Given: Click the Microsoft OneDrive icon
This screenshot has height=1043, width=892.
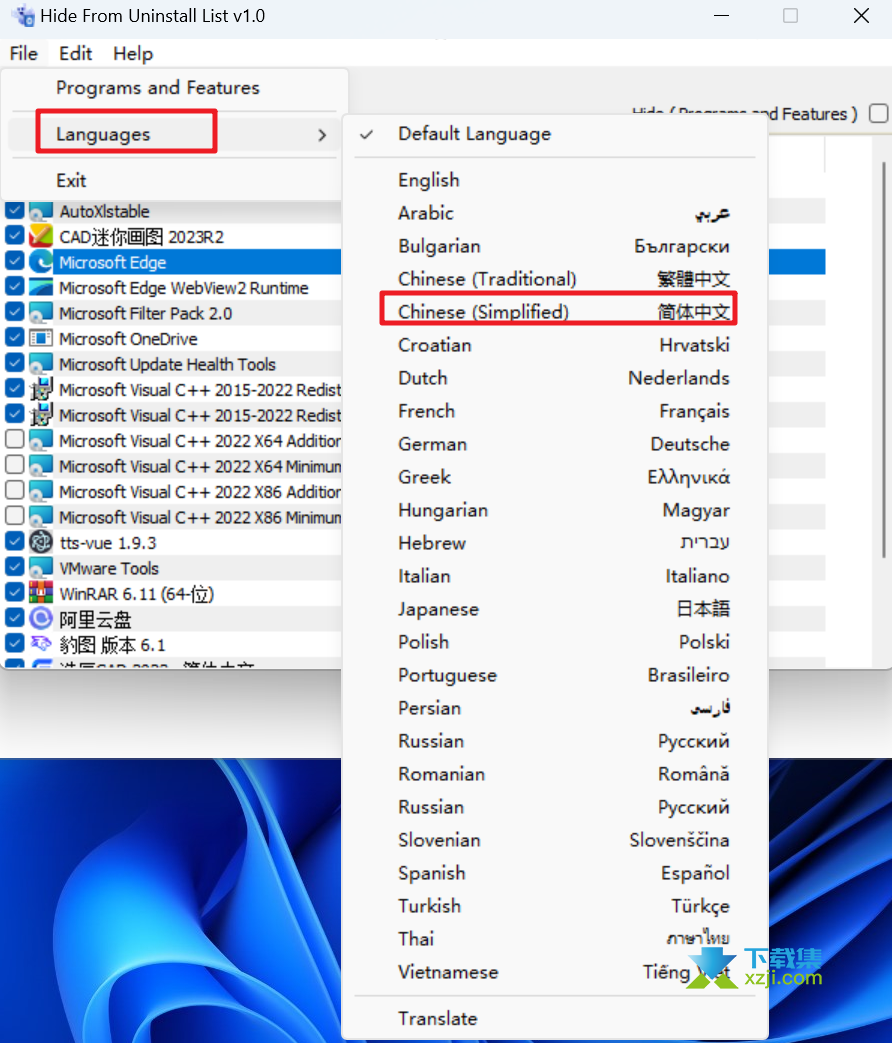Looking at the screenshot, I should click(x=41, y=338).
